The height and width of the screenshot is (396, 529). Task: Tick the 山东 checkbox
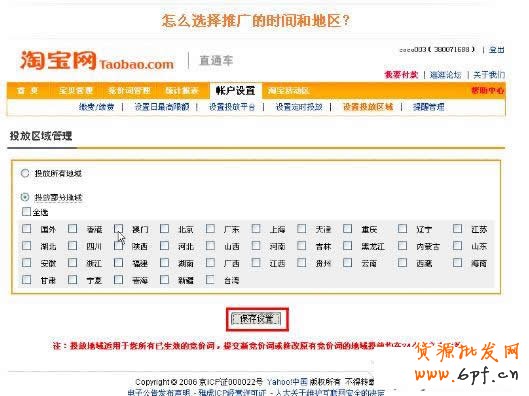tap(457, 246)
